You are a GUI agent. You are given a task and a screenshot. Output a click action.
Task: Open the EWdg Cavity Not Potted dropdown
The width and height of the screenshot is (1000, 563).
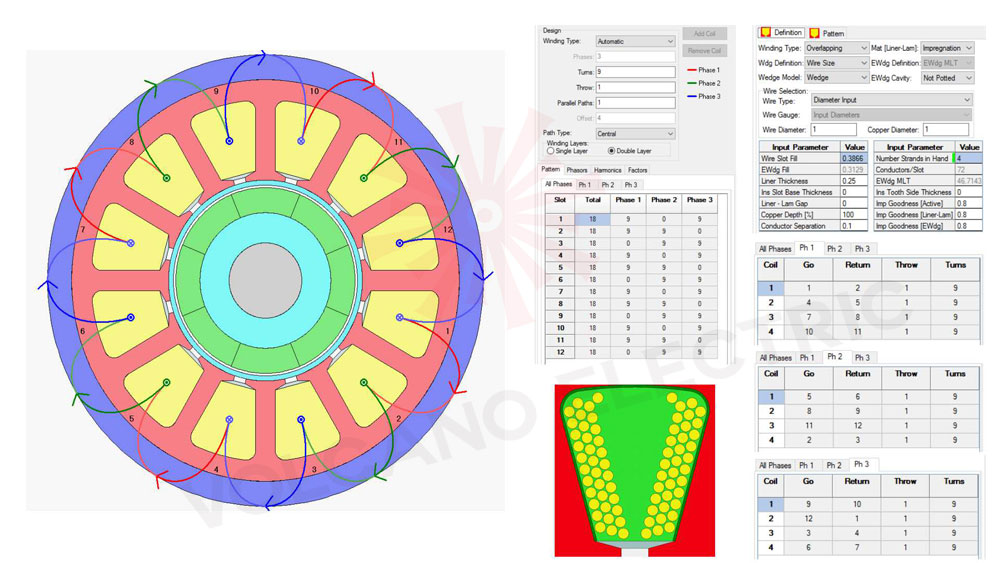947,78
